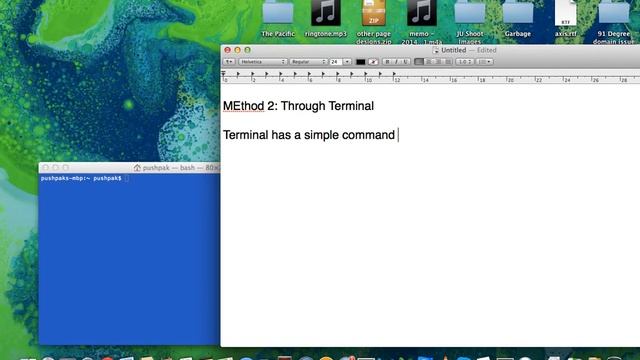Click the font size field showing 24
The height and width of the screenshot is (360, 640).
coord(336,62)
